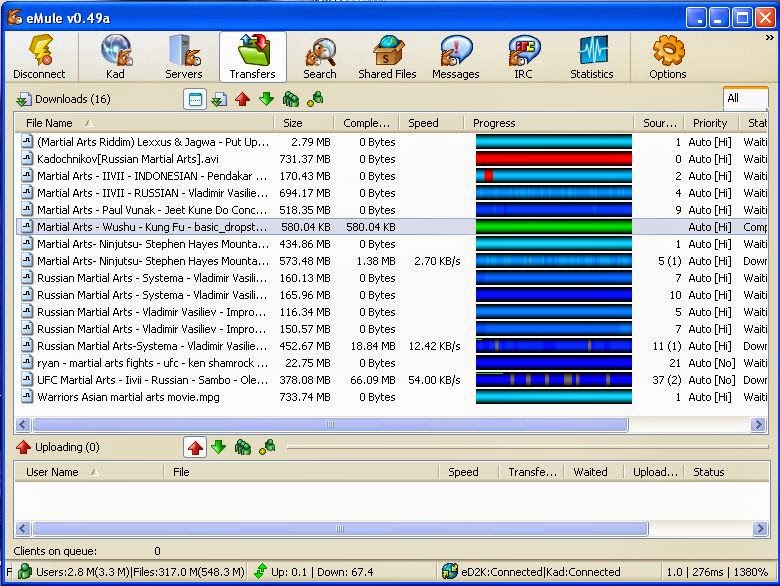Screen dimensions: 780x586
Task: Click the downloads horizontal scrollbar thumb
Action: [330, 424]
